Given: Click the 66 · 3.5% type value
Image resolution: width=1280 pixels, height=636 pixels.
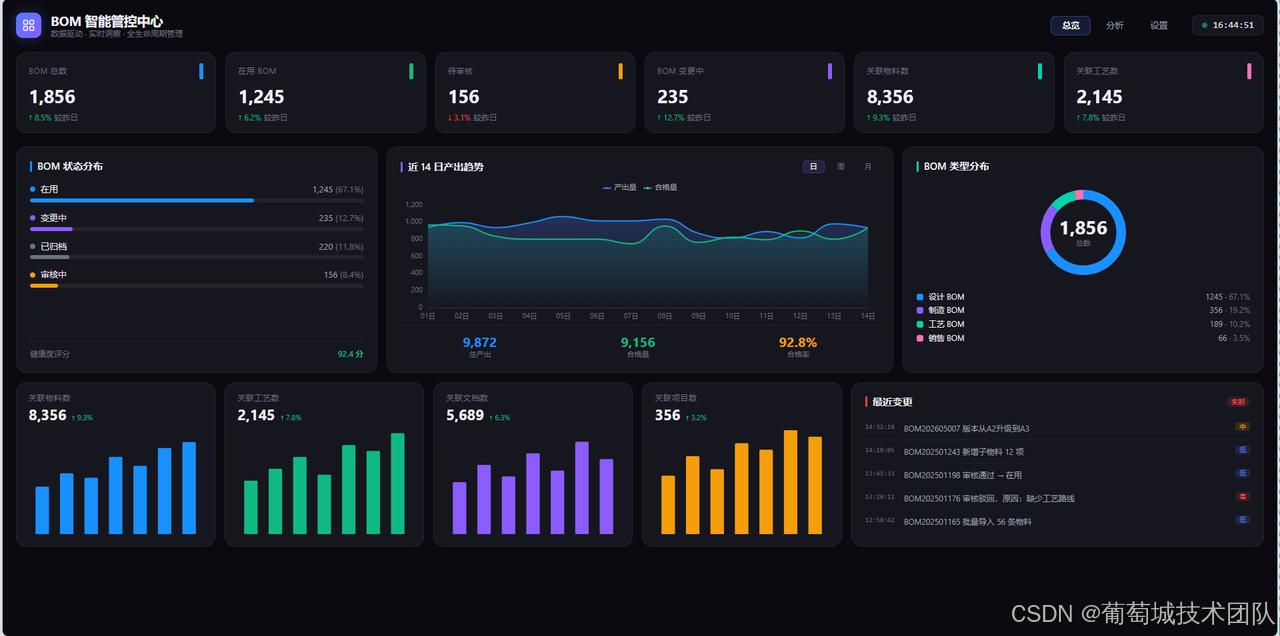Looking at the screenshot, I should (1233, 338).
